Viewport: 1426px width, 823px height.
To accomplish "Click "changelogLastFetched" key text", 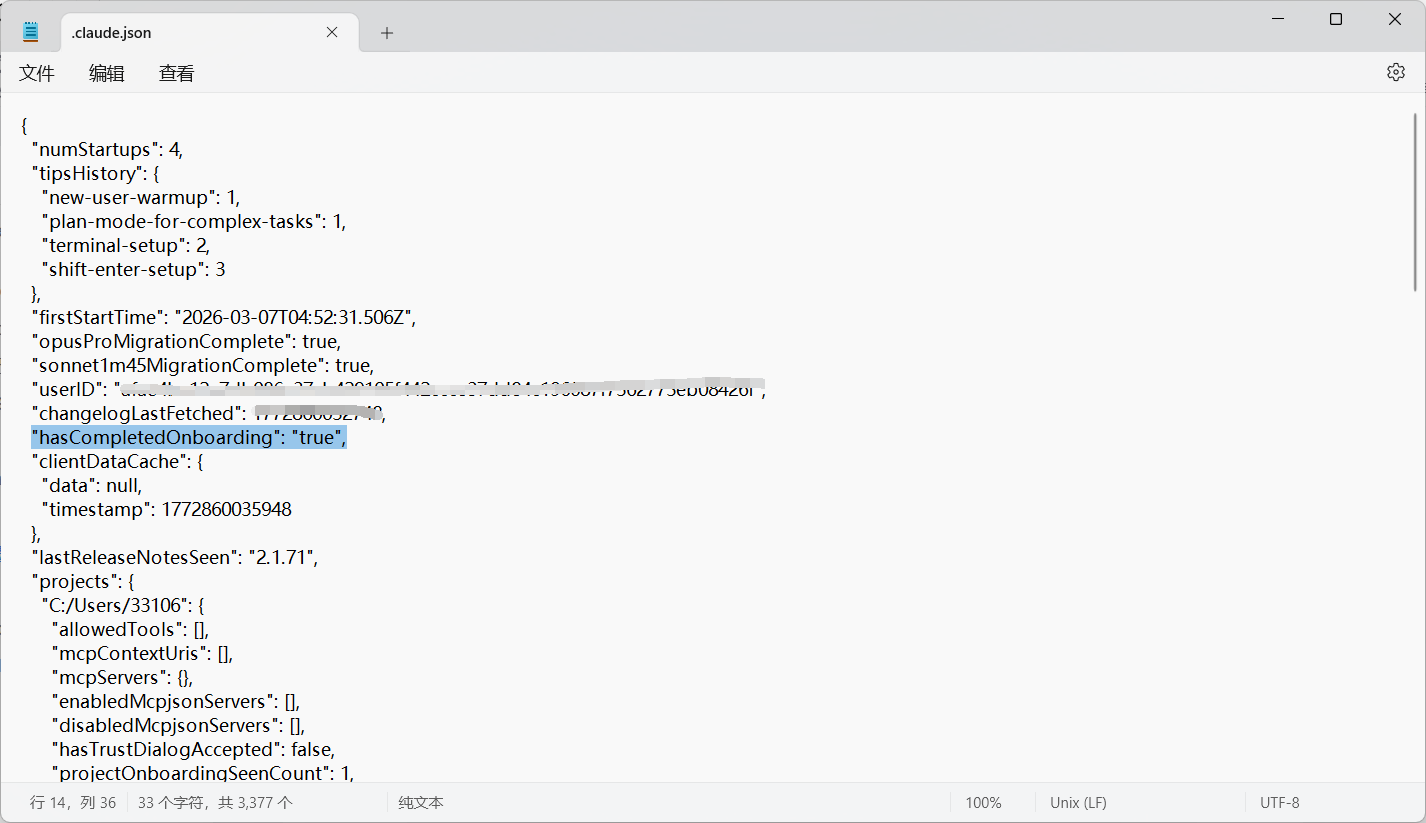I will pyautogui.click(x=138, y=413).
